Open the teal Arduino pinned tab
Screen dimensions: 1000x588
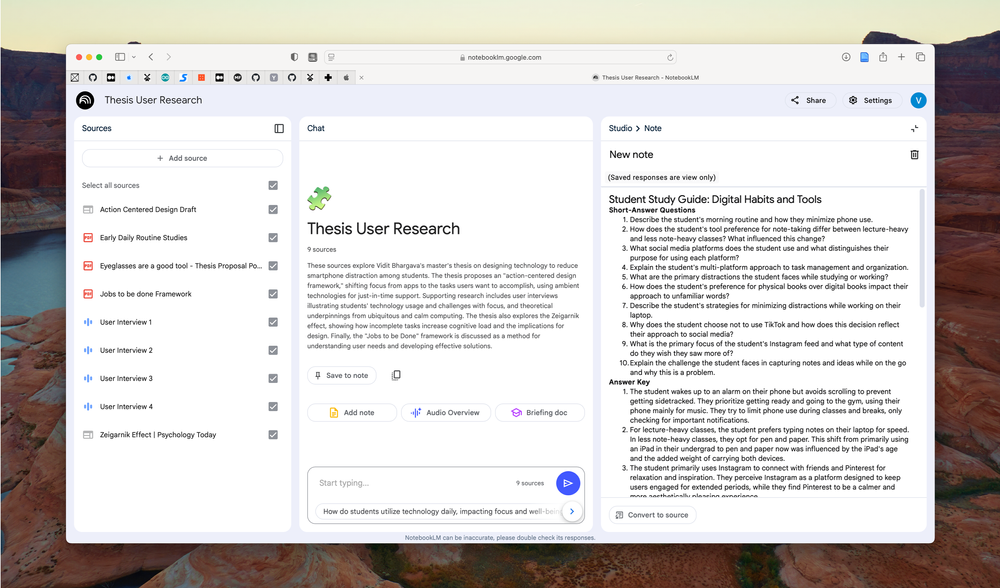(165, 78)
